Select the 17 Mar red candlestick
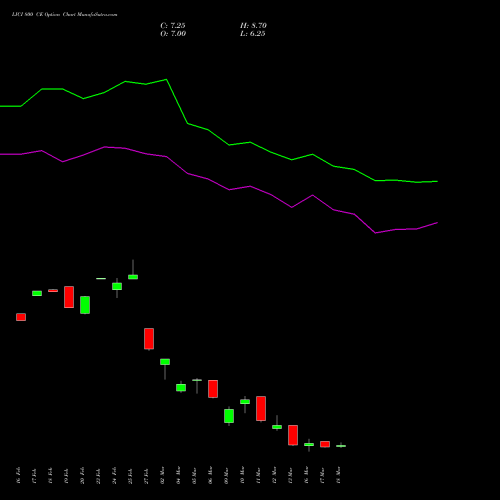Screen dimensions: 500x500 [x=325, y=444]
